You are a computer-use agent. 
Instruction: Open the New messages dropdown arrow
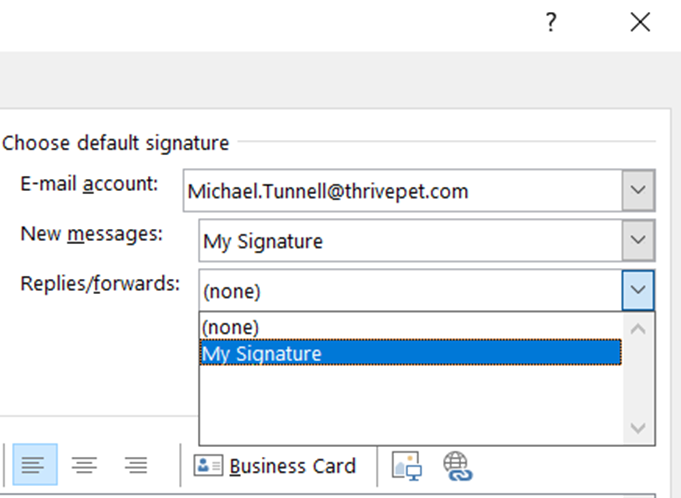tap(639, 241)
